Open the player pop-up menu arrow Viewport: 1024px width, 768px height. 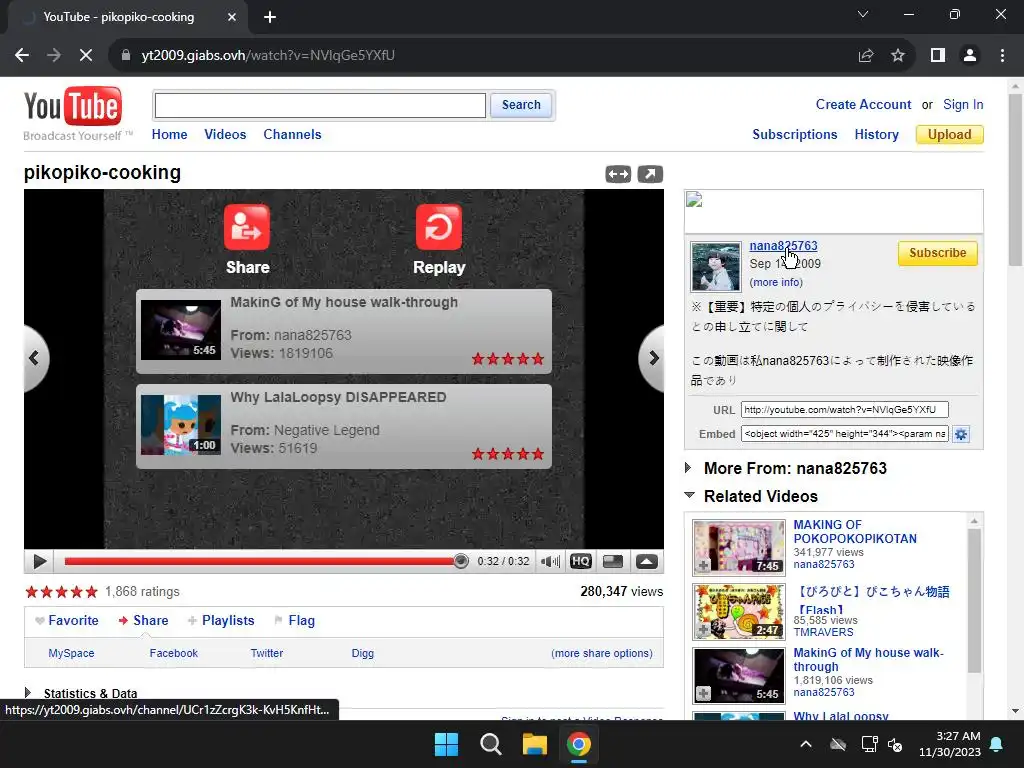pos(647,562)
